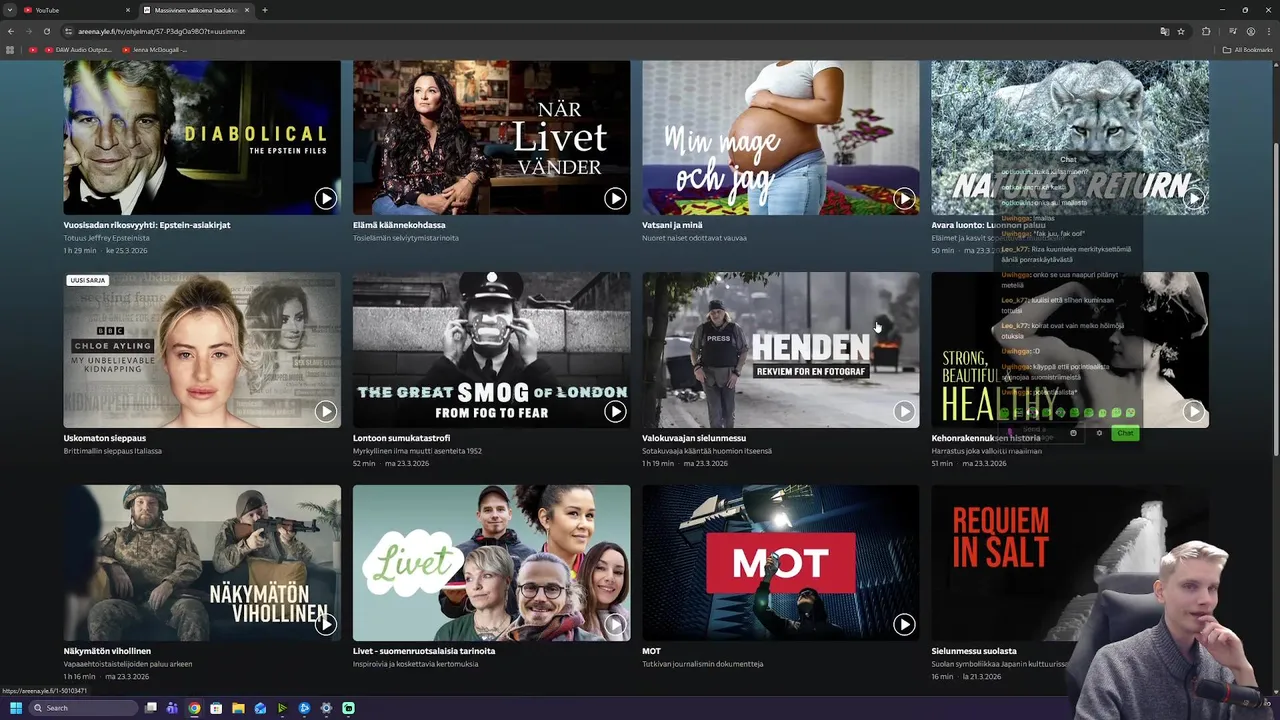Screen dimensions: 1280x720
Task: Open the Settings gear in the taskbar
Action: 326,708
